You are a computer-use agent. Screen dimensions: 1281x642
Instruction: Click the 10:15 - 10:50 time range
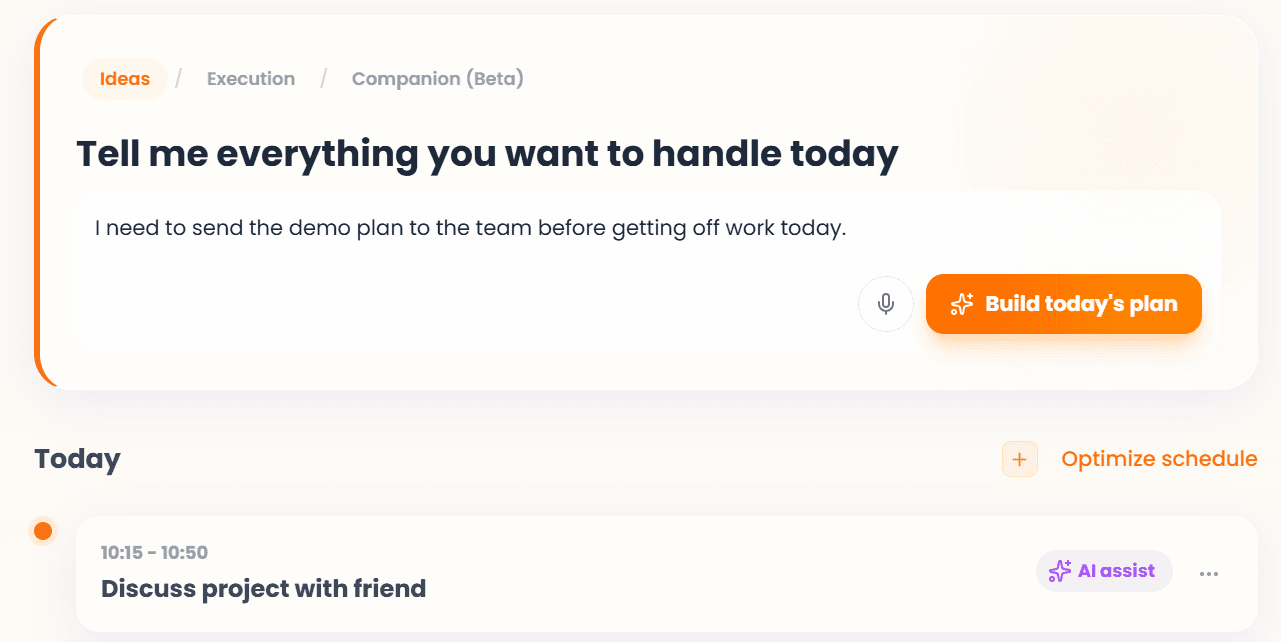(155, 553)
